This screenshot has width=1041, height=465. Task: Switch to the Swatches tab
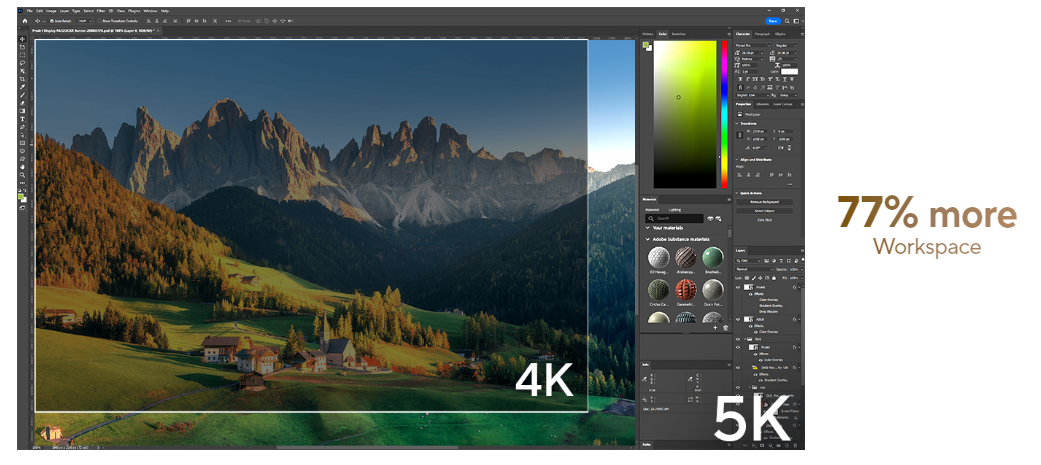678,34
